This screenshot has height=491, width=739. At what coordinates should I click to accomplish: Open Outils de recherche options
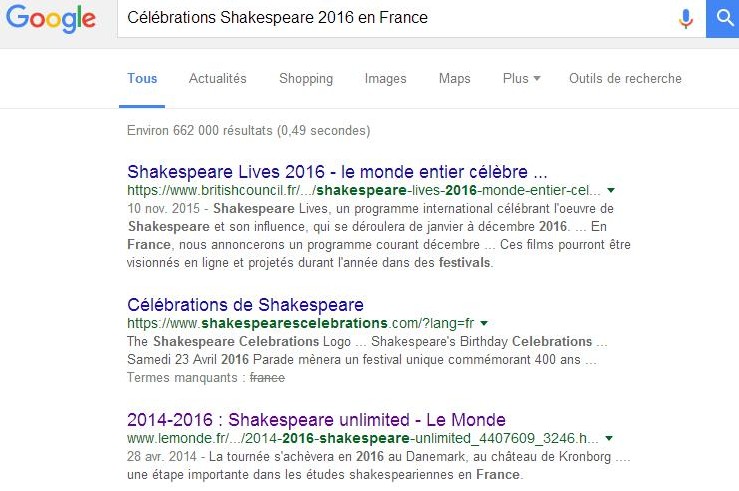point(625,79)
